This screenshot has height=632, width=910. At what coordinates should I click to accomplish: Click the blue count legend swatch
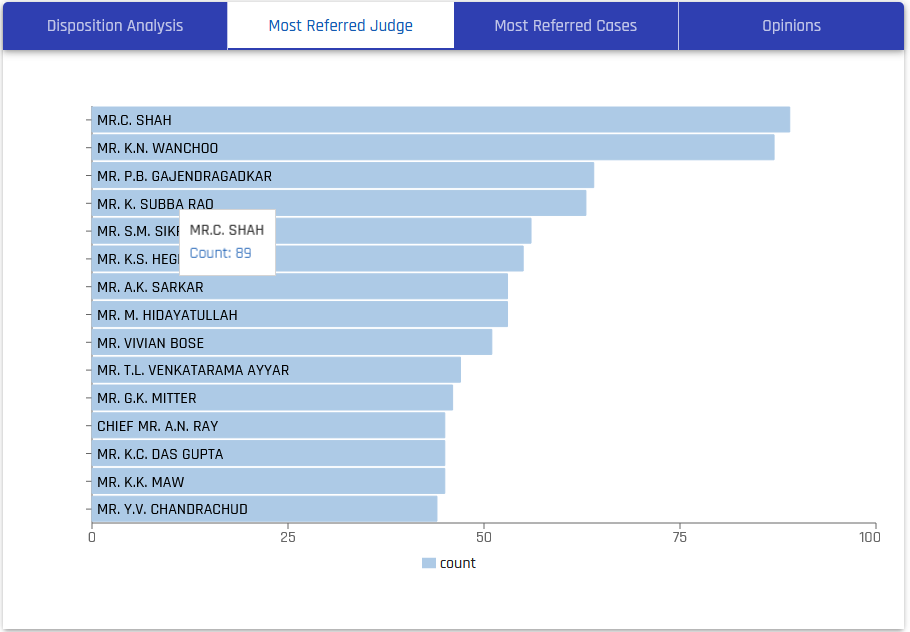point(429,564)
